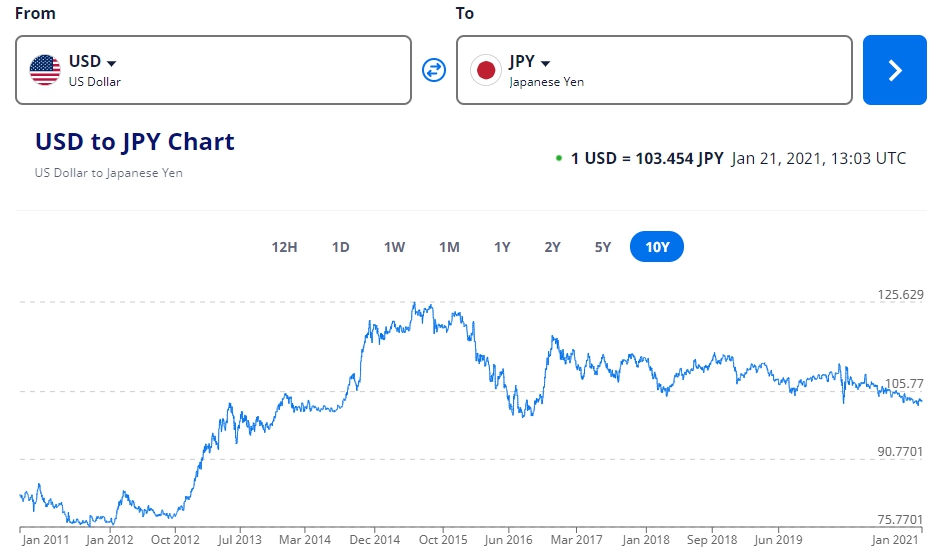This screenshot has width=942, height=553.
Task: Select the 1D chart range
Action: 340,247
